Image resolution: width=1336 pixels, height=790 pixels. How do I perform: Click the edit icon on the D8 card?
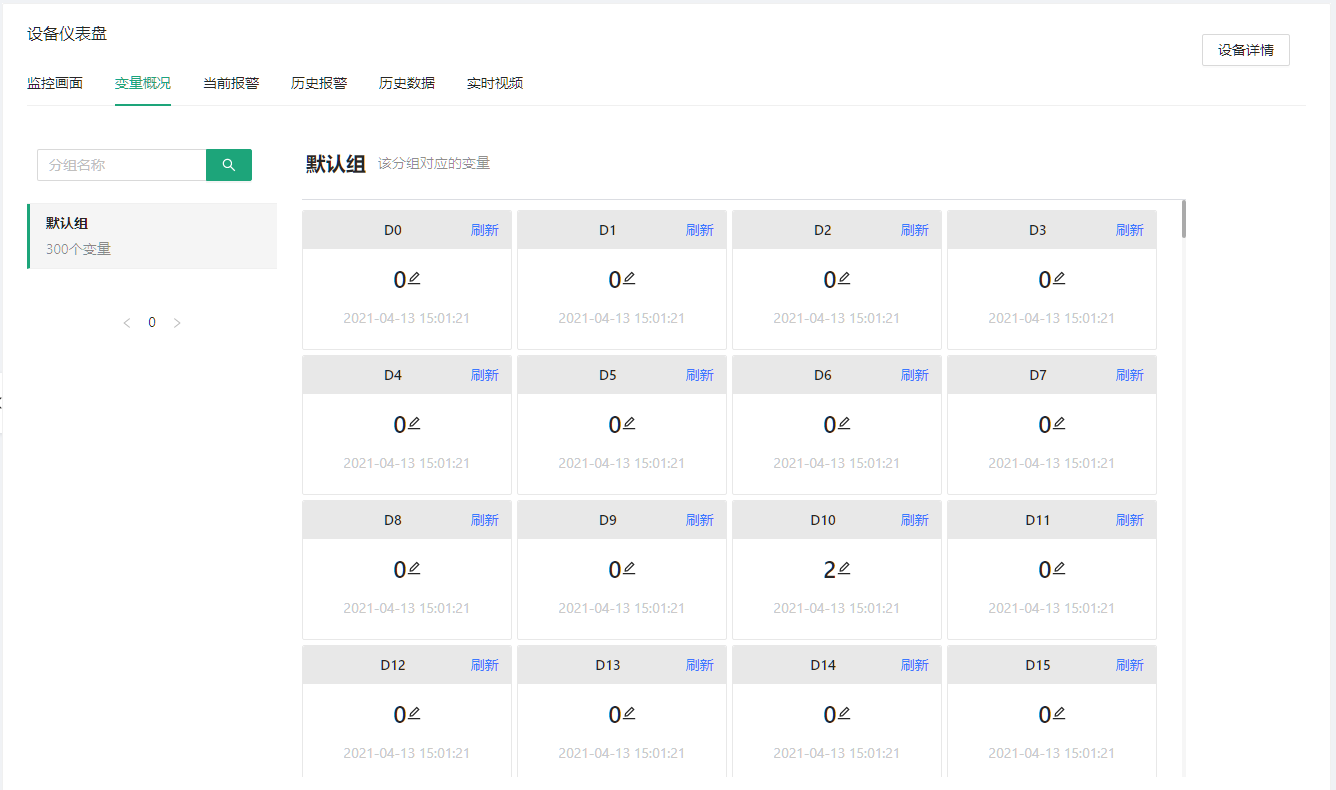414,568
